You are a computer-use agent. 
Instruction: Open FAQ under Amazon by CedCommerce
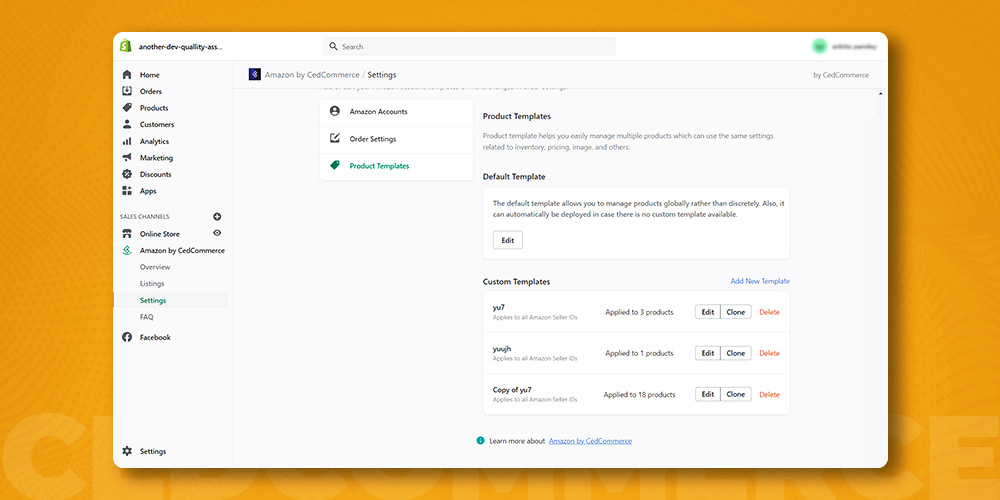coord(147,317)
